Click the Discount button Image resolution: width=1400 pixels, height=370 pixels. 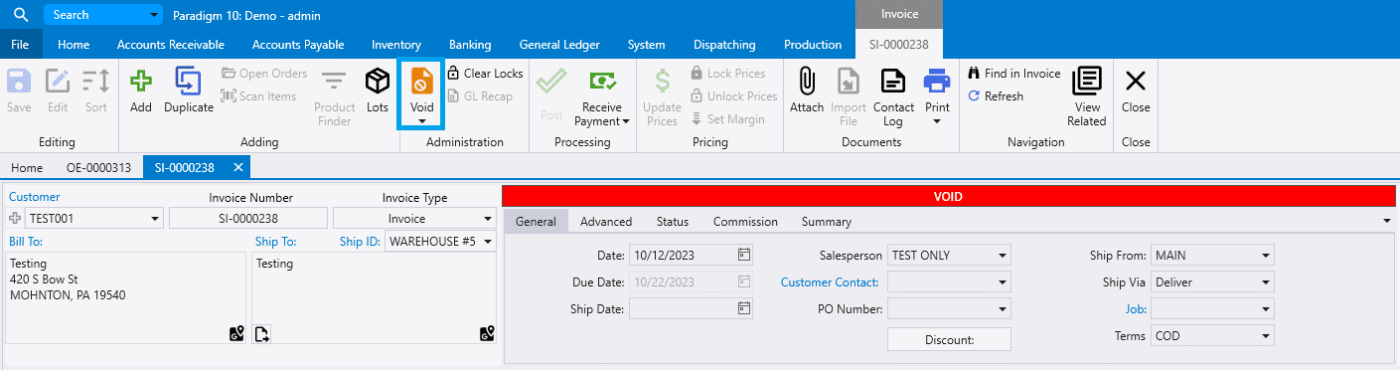949,340
